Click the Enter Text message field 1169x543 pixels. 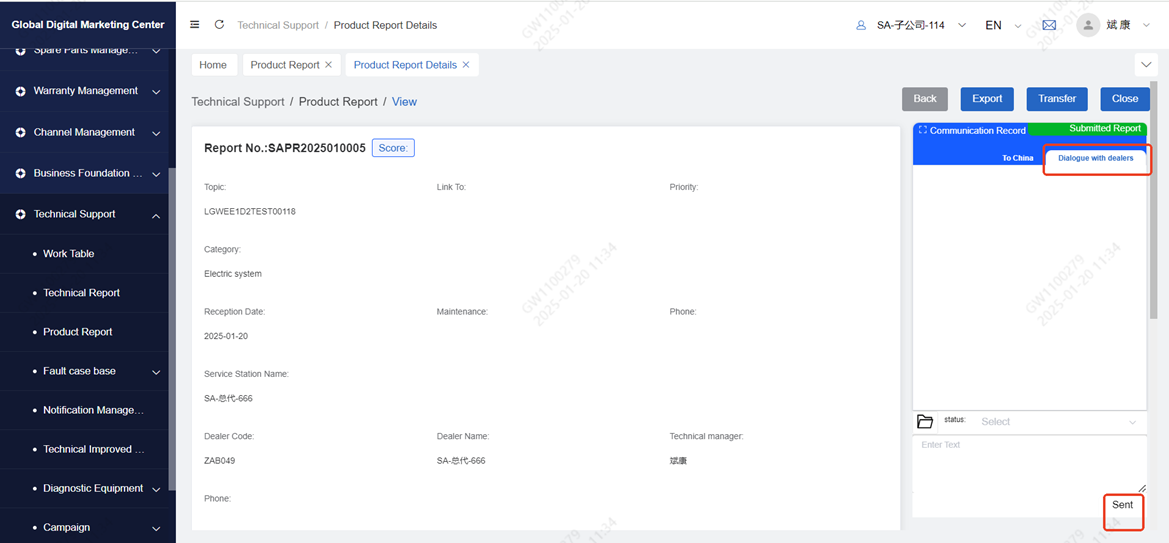(x=1029, y=462)
